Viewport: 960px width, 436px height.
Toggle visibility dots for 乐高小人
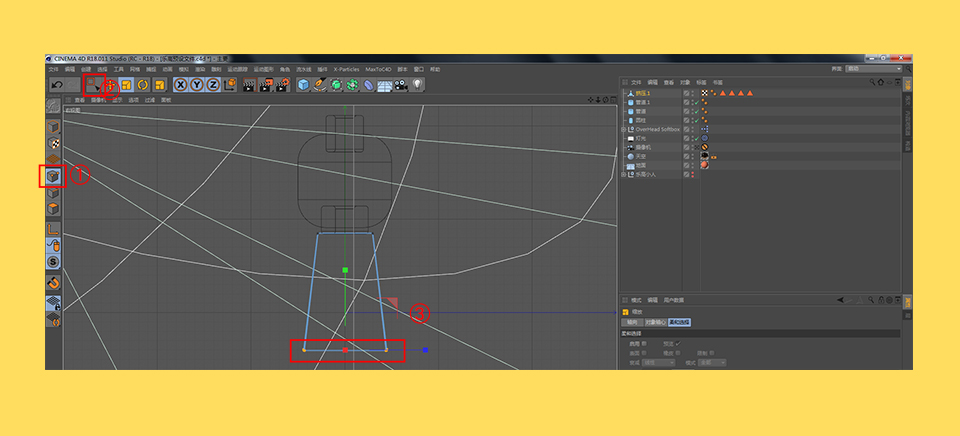[x=692, y=175]
